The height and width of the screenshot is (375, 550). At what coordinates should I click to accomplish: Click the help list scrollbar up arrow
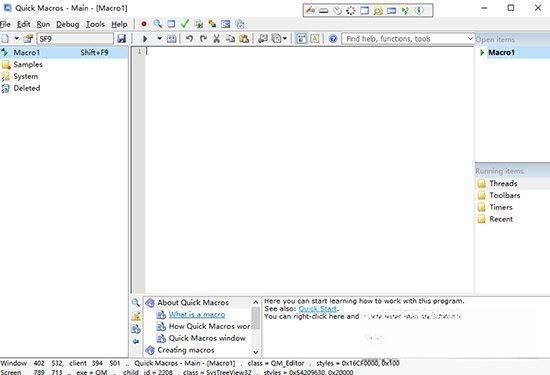pos(256,302)
